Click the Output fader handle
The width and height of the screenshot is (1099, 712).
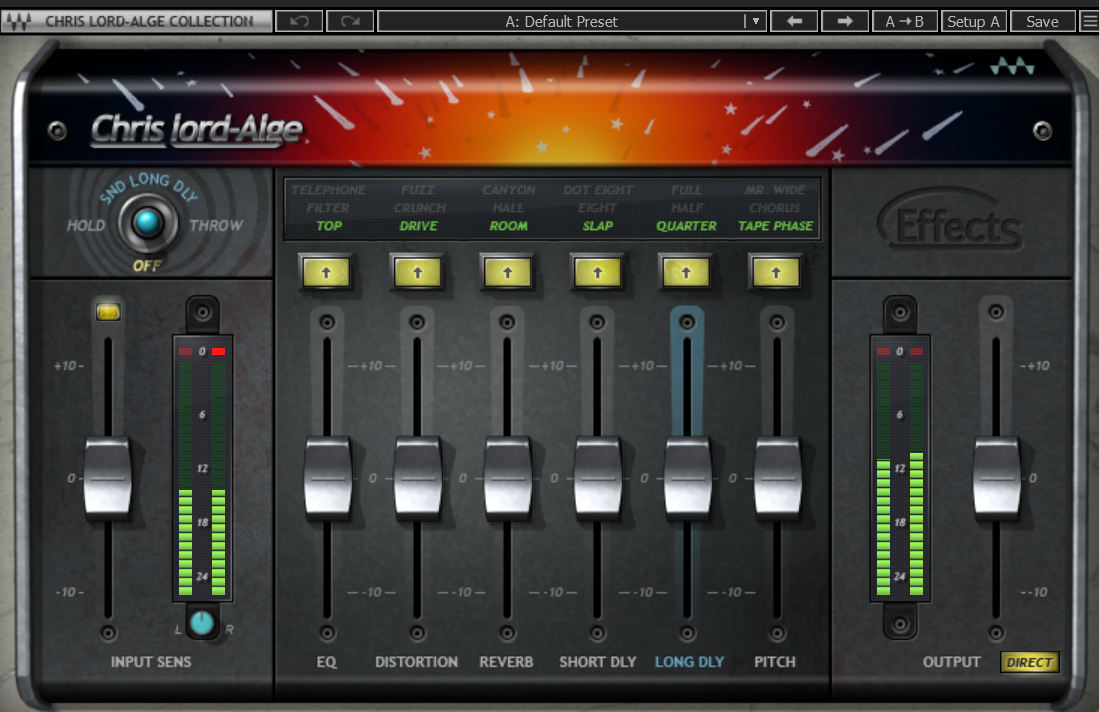pyautogui.click(x=996, y=478)
